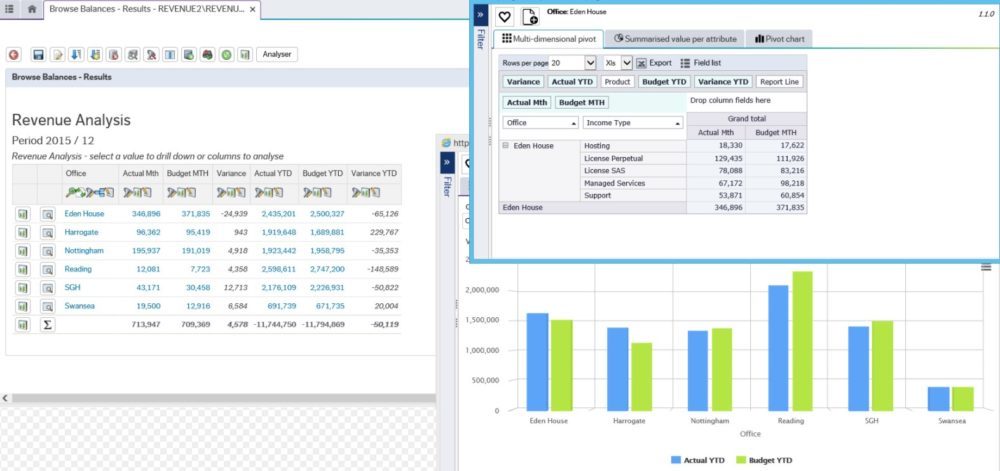Click the red back arrow toolbar icon
The image size is (1000, 471).
[14, 55]
